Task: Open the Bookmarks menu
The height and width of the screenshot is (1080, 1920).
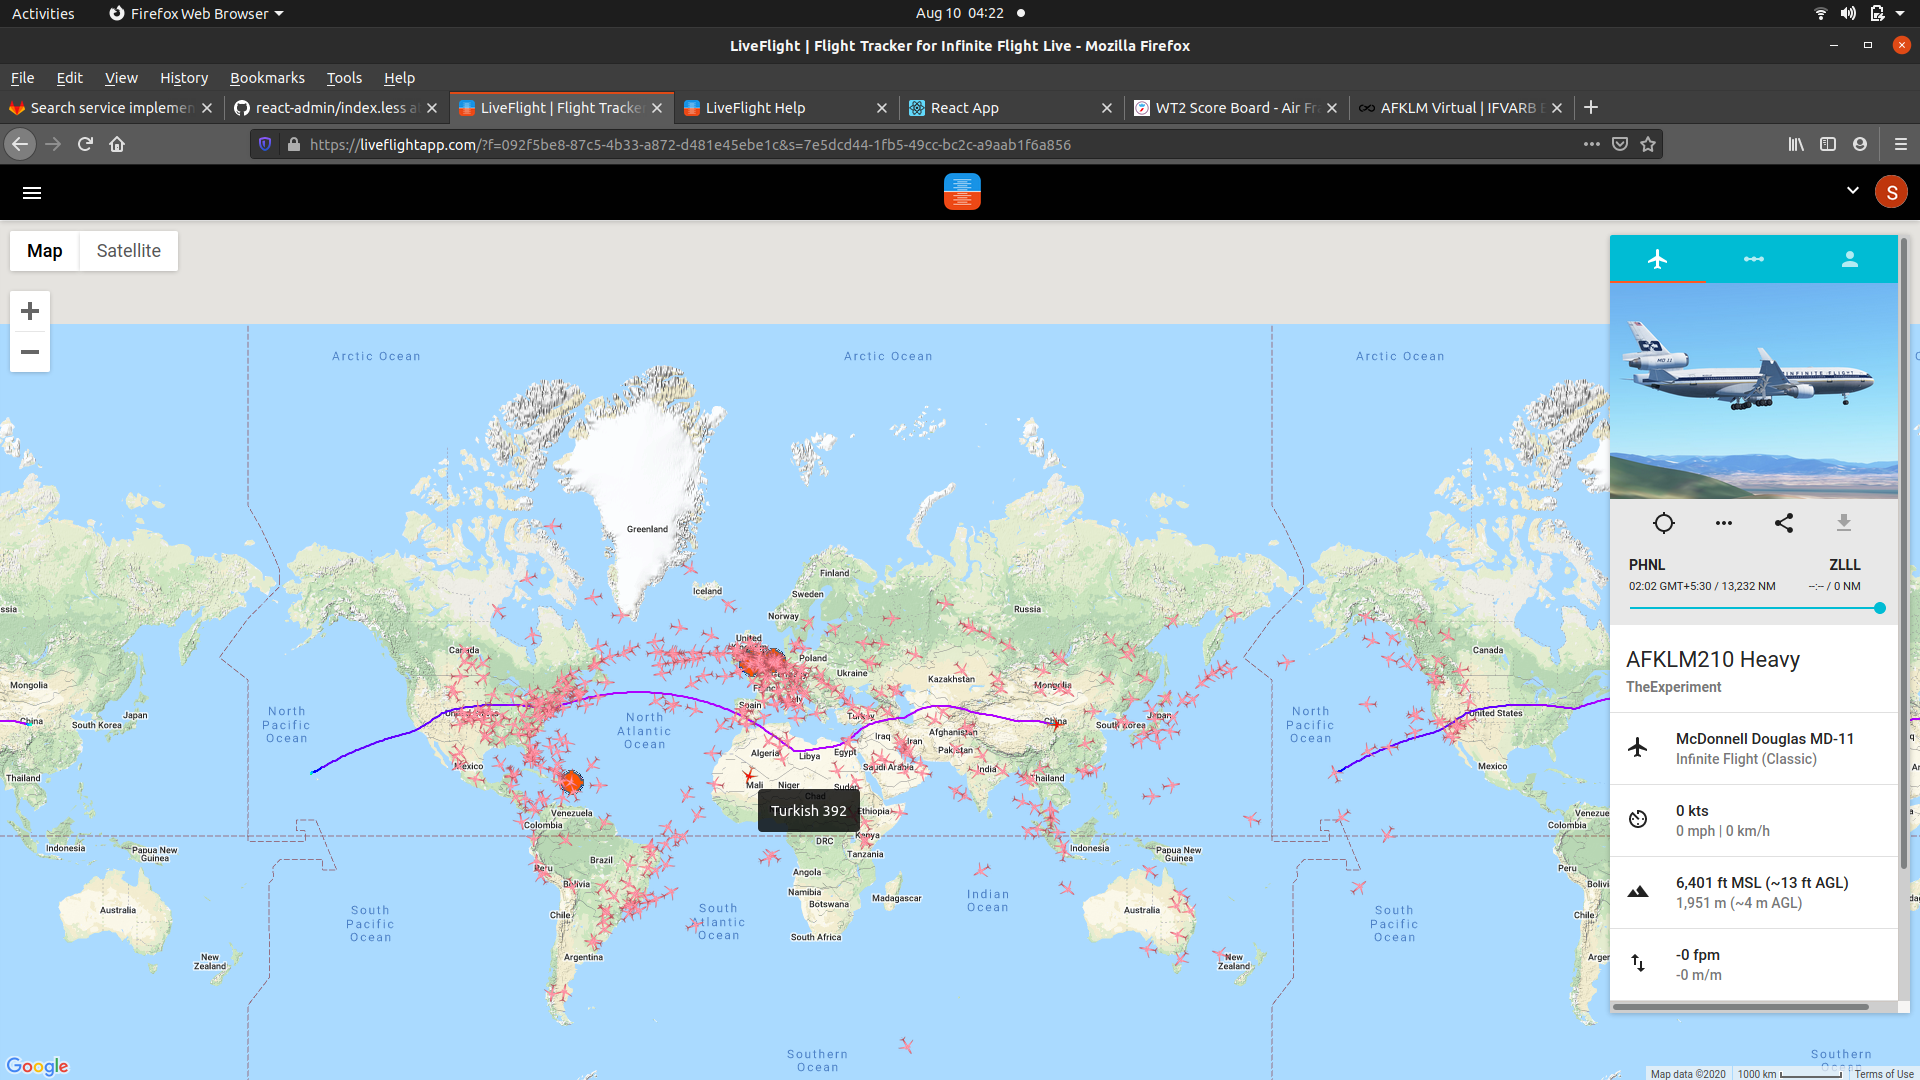Action: 267,78
